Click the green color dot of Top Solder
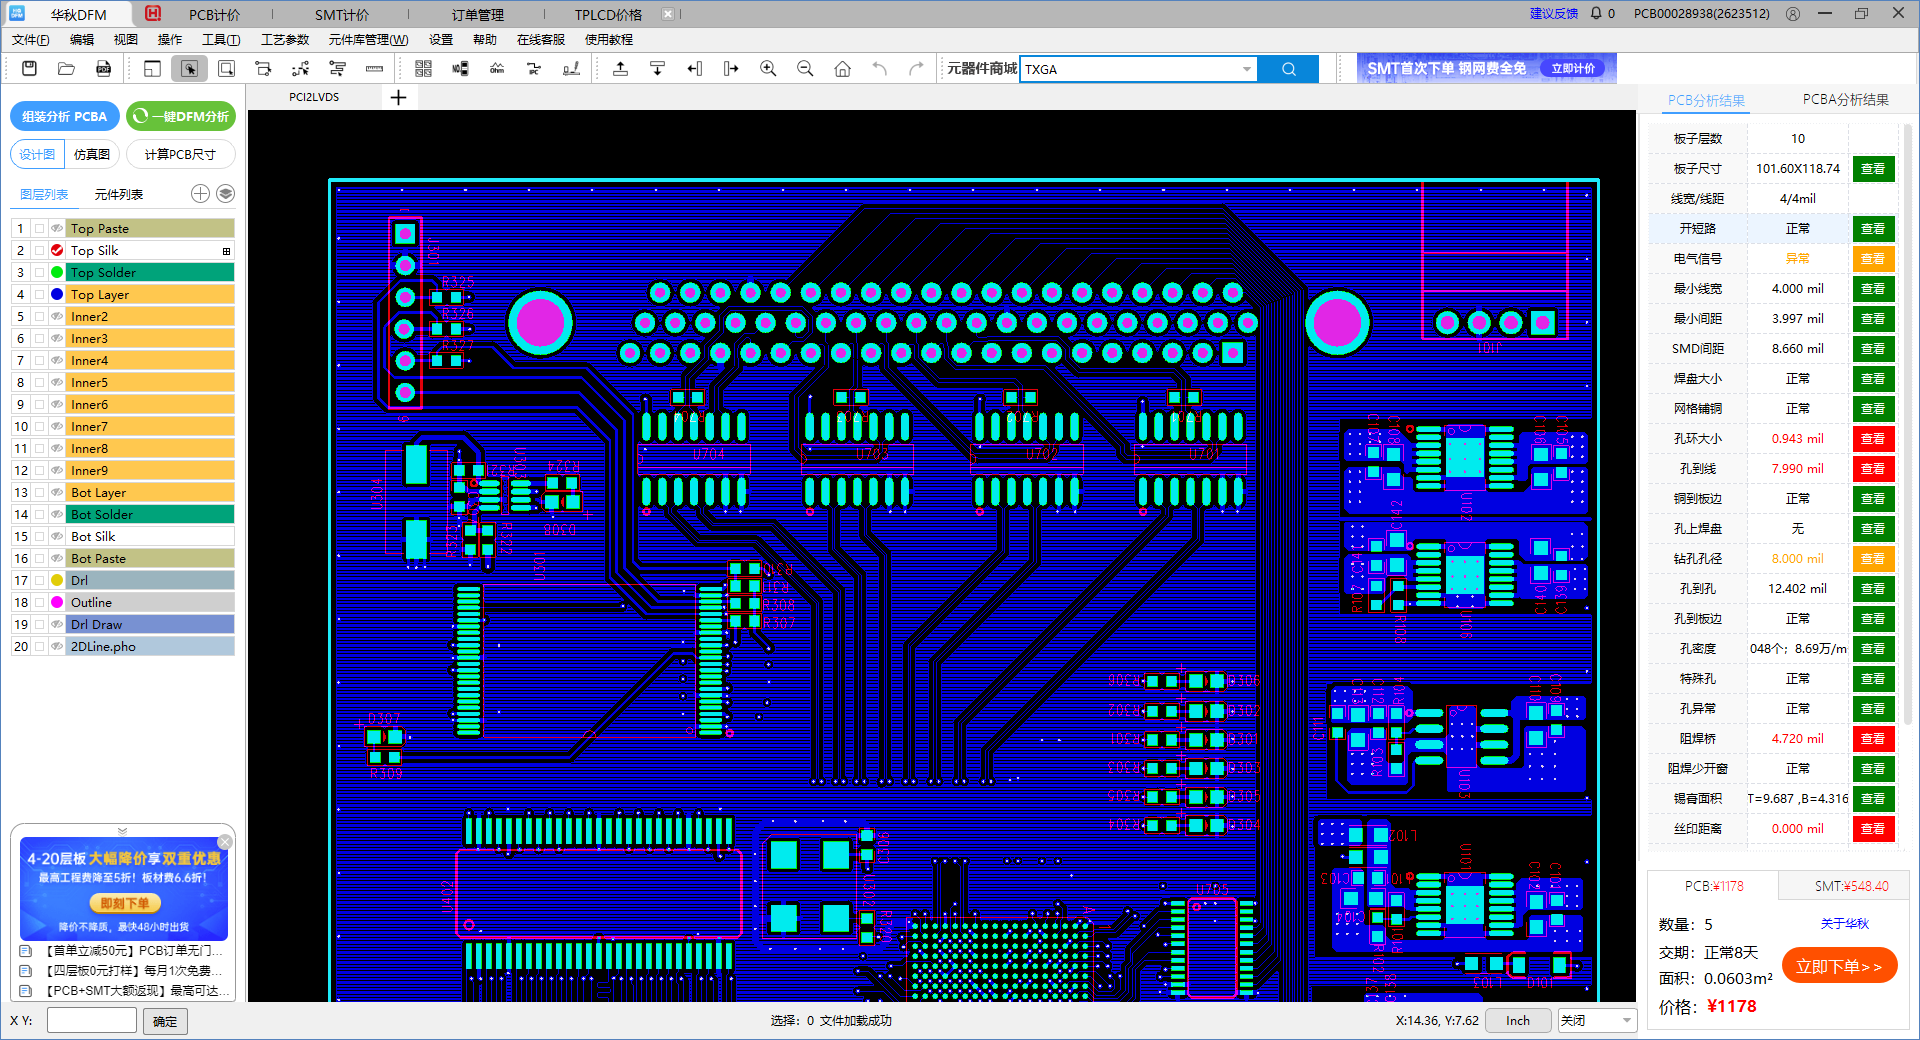1920x1040 pixels. click(57, 273)
